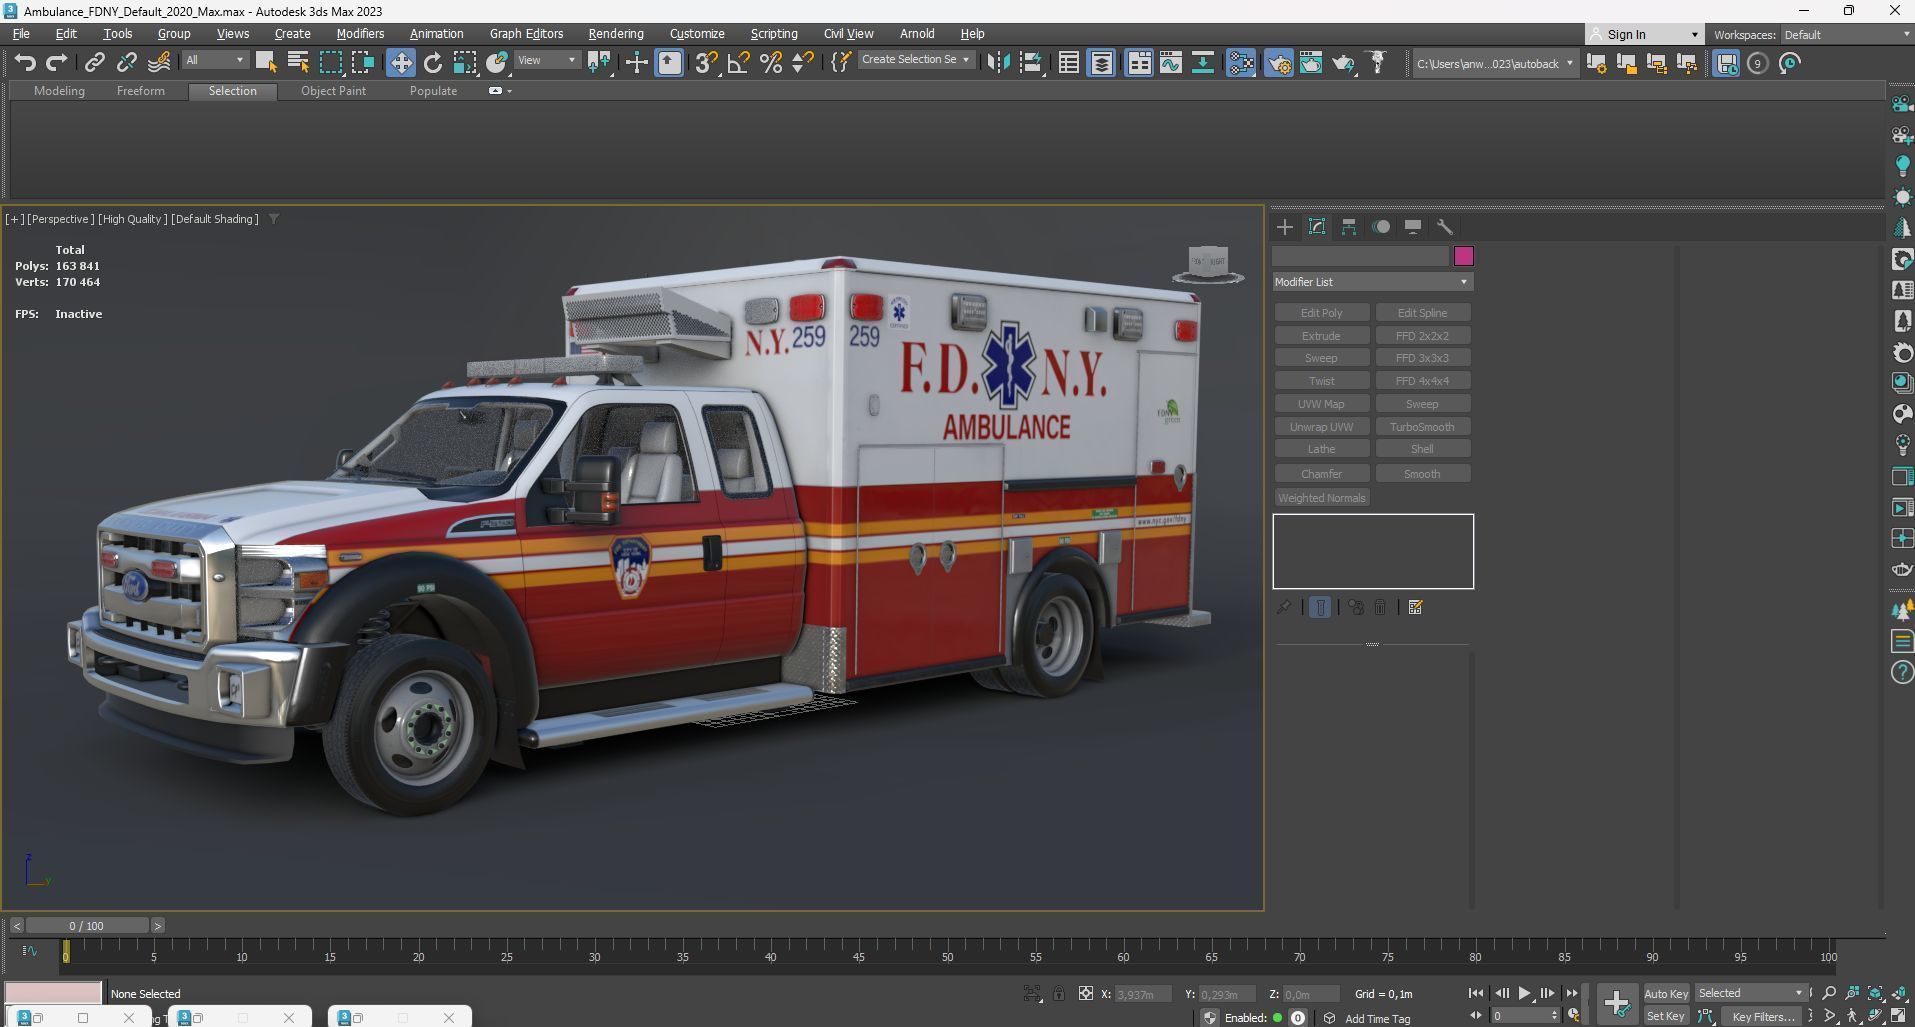The height and width of the screenshot is (1027, 1915).
Task: Switch to the Object Paint ribbon tab
Action: tap(333, 91)
